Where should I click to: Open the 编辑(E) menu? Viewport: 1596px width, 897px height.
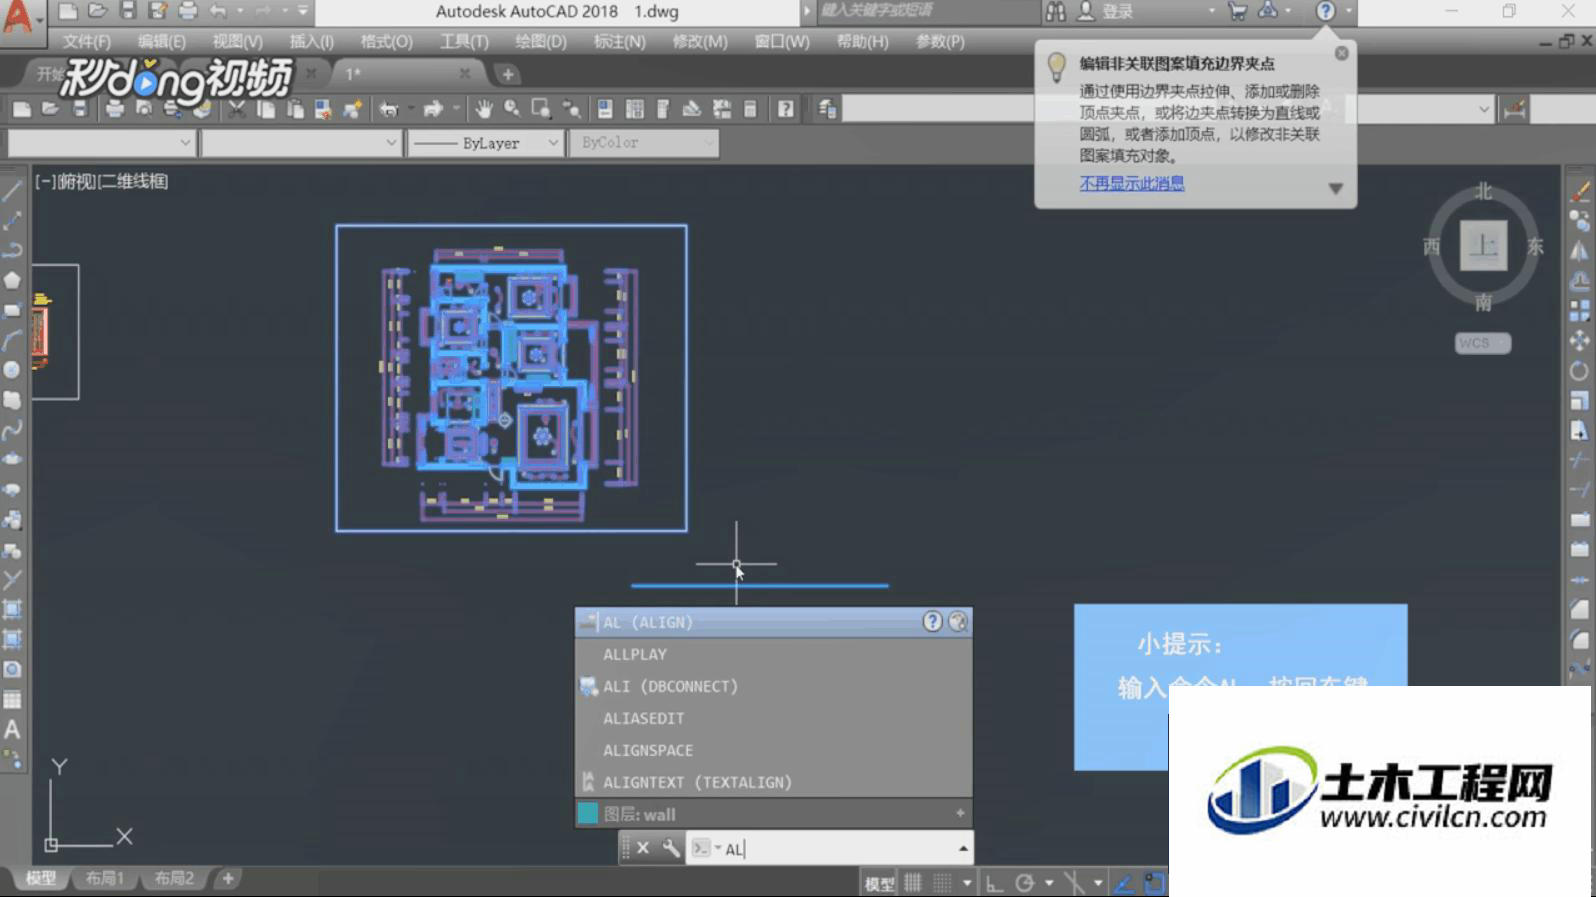coord(162,41)
